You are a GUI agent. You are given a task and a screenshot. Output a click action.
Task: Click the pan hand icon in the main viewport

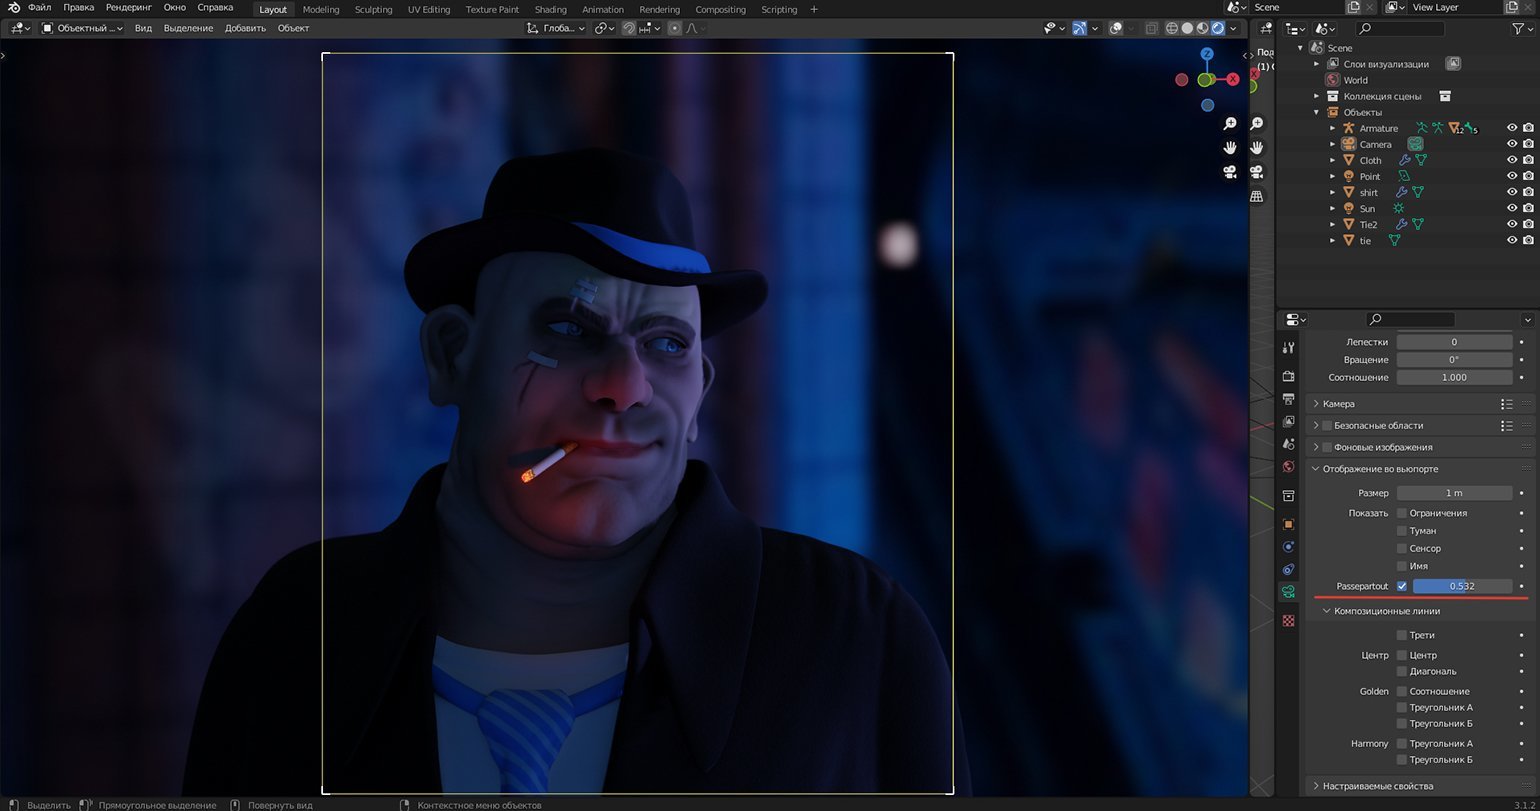click(1229, 147)
